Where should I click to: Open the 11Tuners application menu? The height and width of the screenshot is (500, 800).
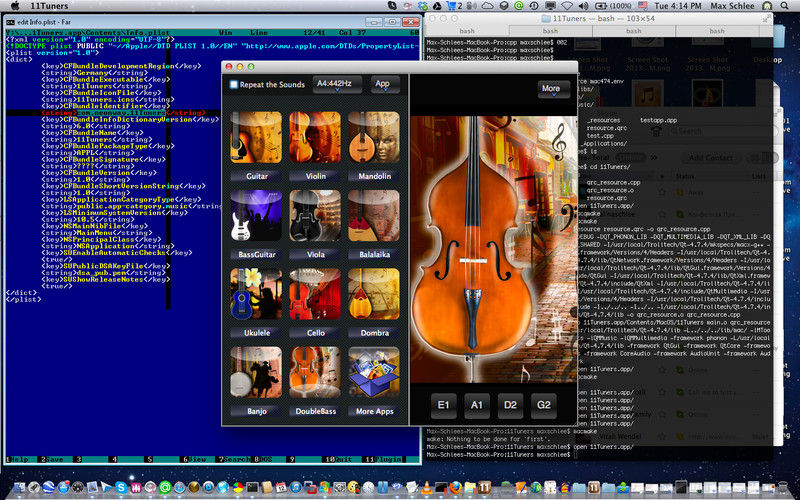[x=49, y=6]
